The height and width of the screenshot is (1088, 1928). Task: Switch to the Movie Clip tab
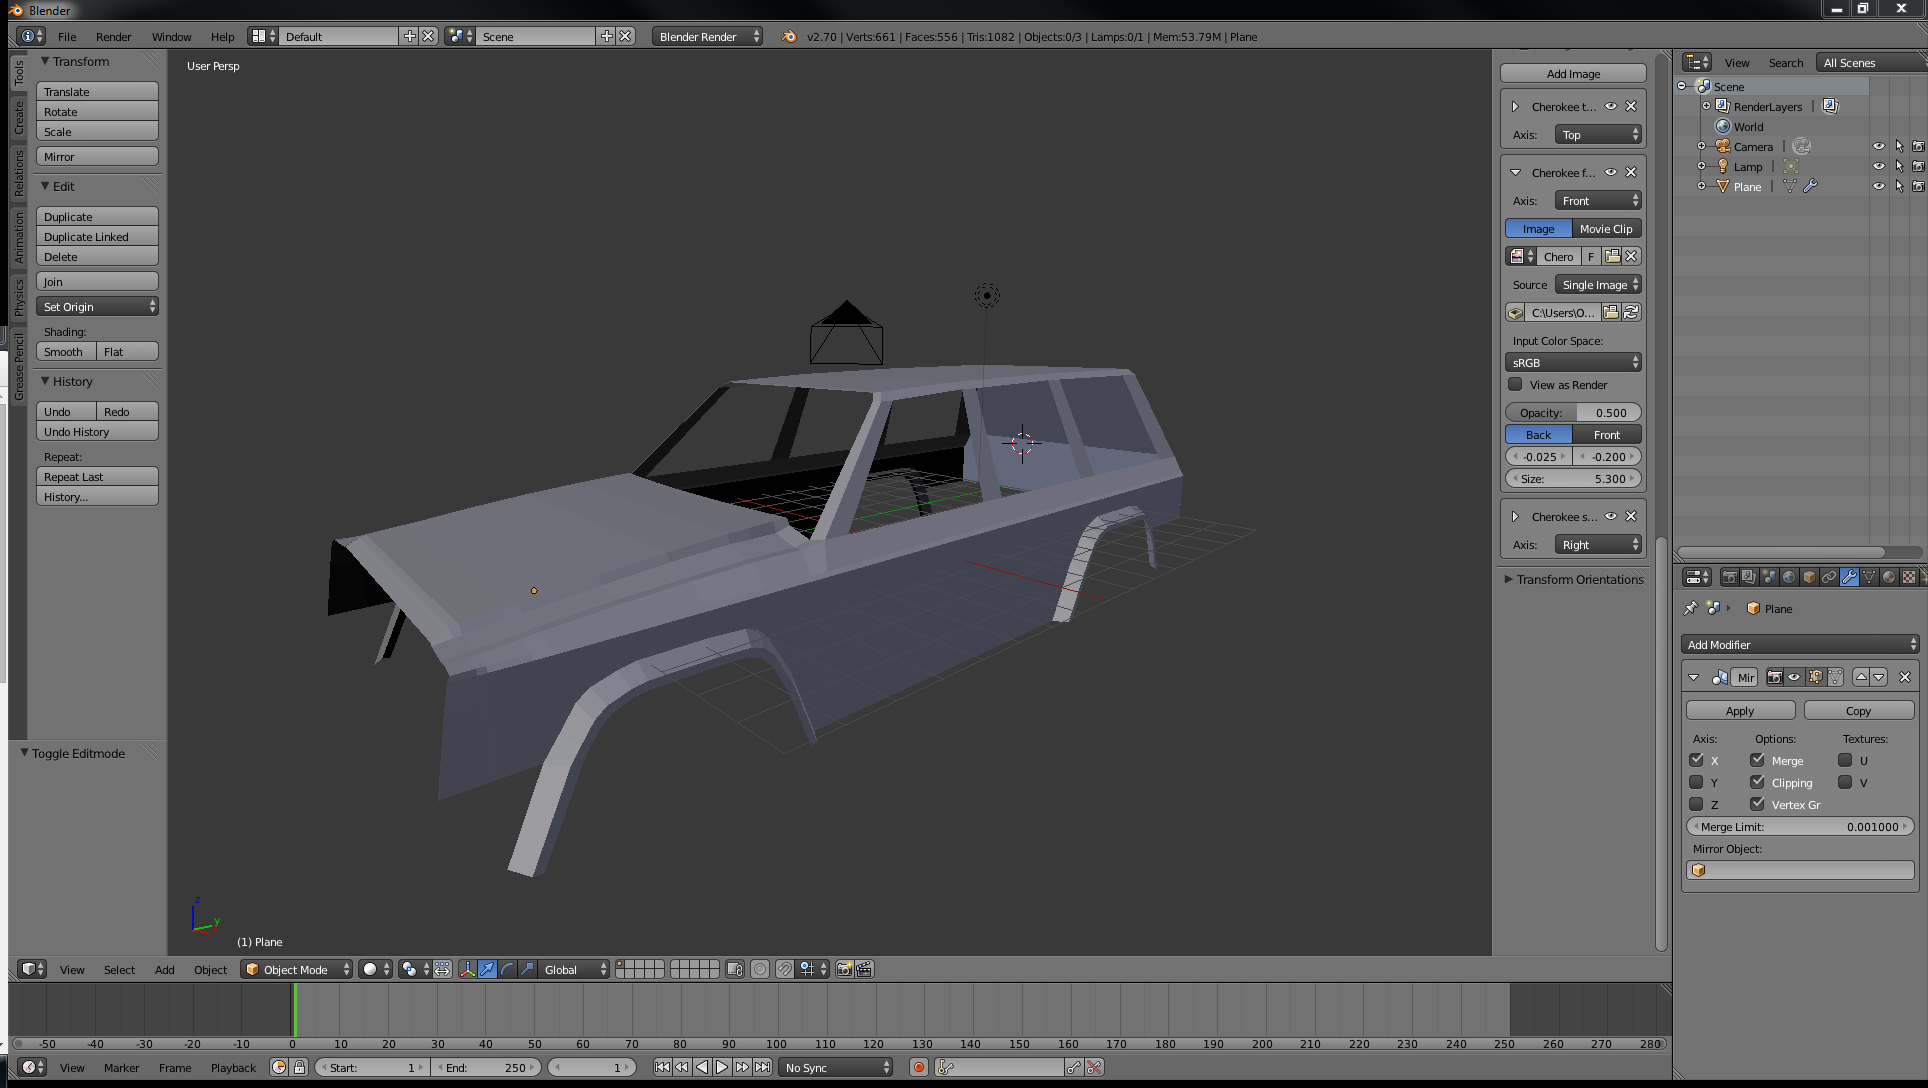[x=1606, y=228]
